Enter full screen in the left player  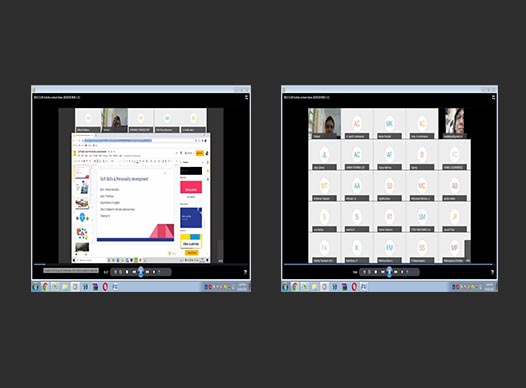[x=245, y=272]
